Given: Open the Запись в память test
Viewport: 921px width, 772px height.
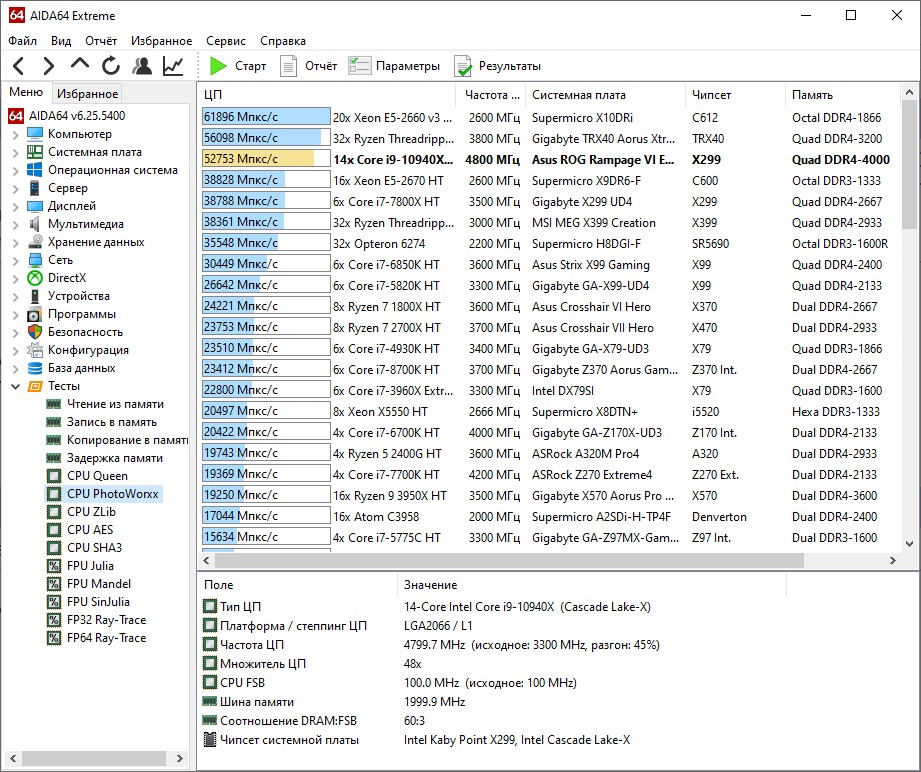Looking at the screenshot, I should point(112,422).
